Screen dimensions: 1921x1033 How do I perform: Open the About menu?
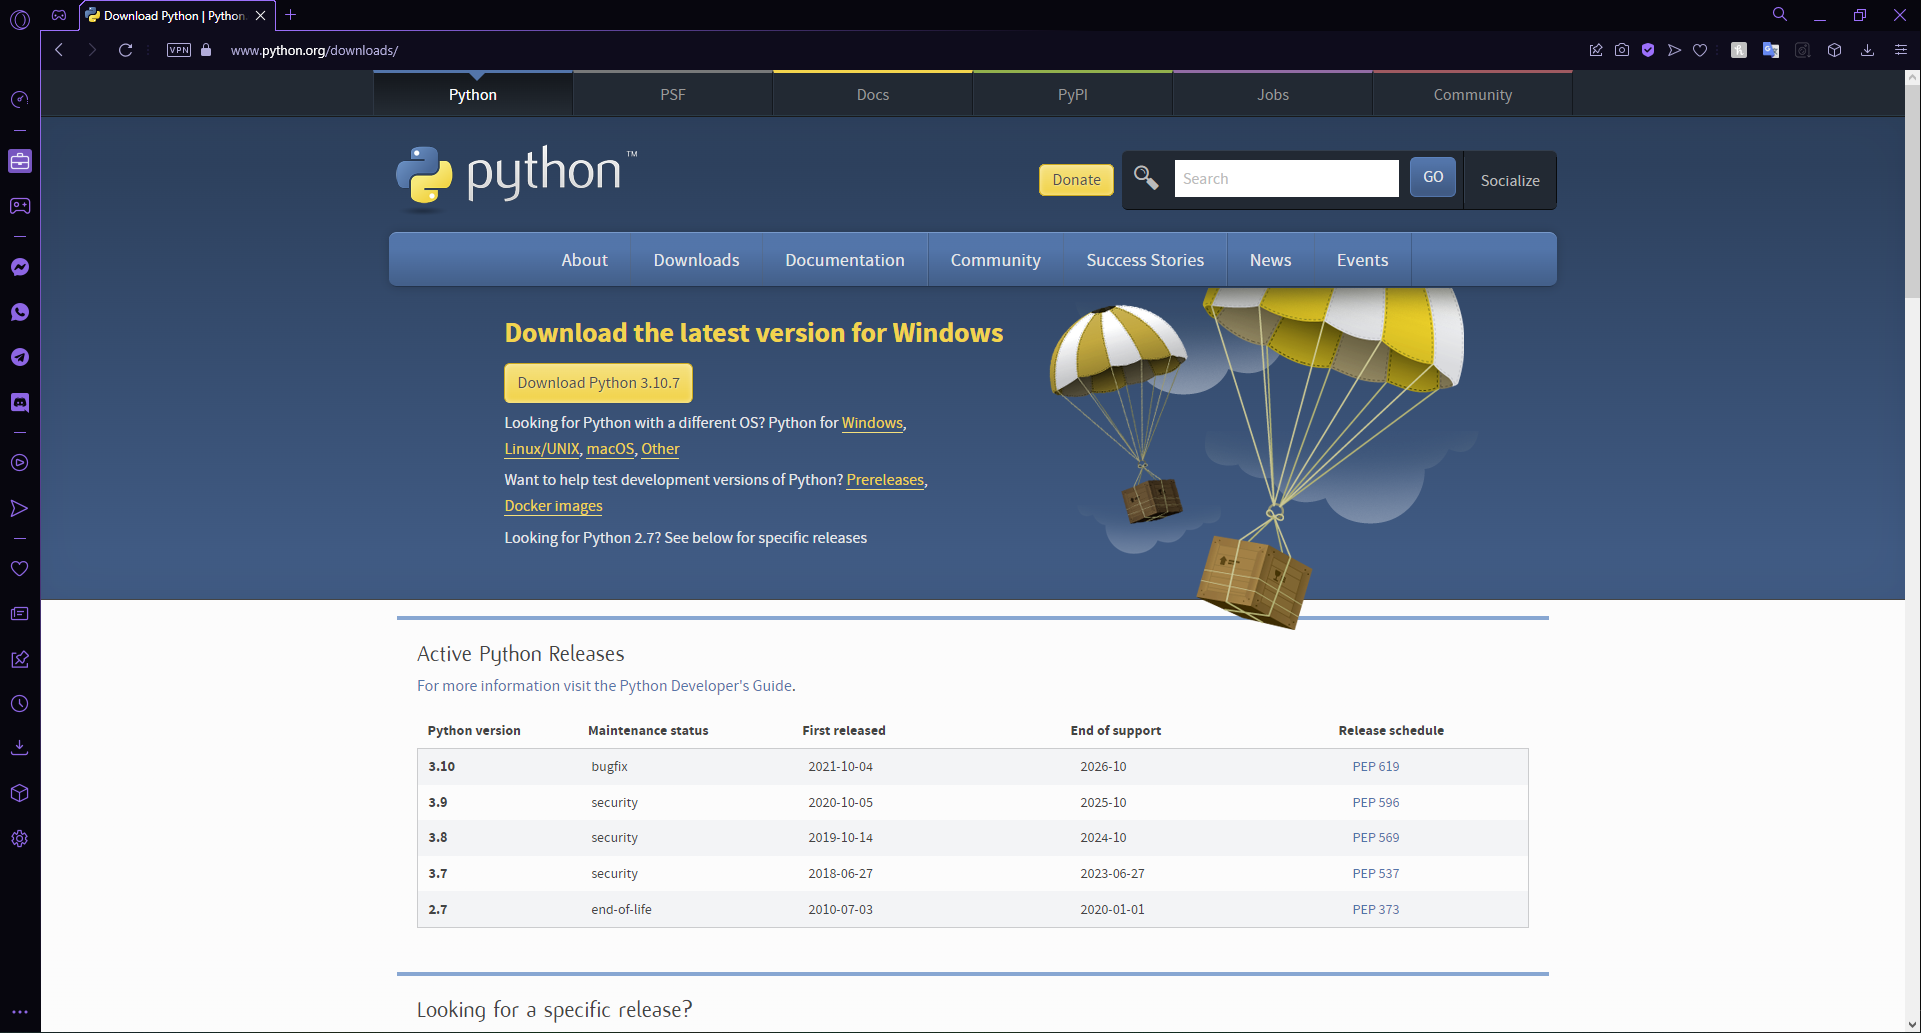(584, 260)
